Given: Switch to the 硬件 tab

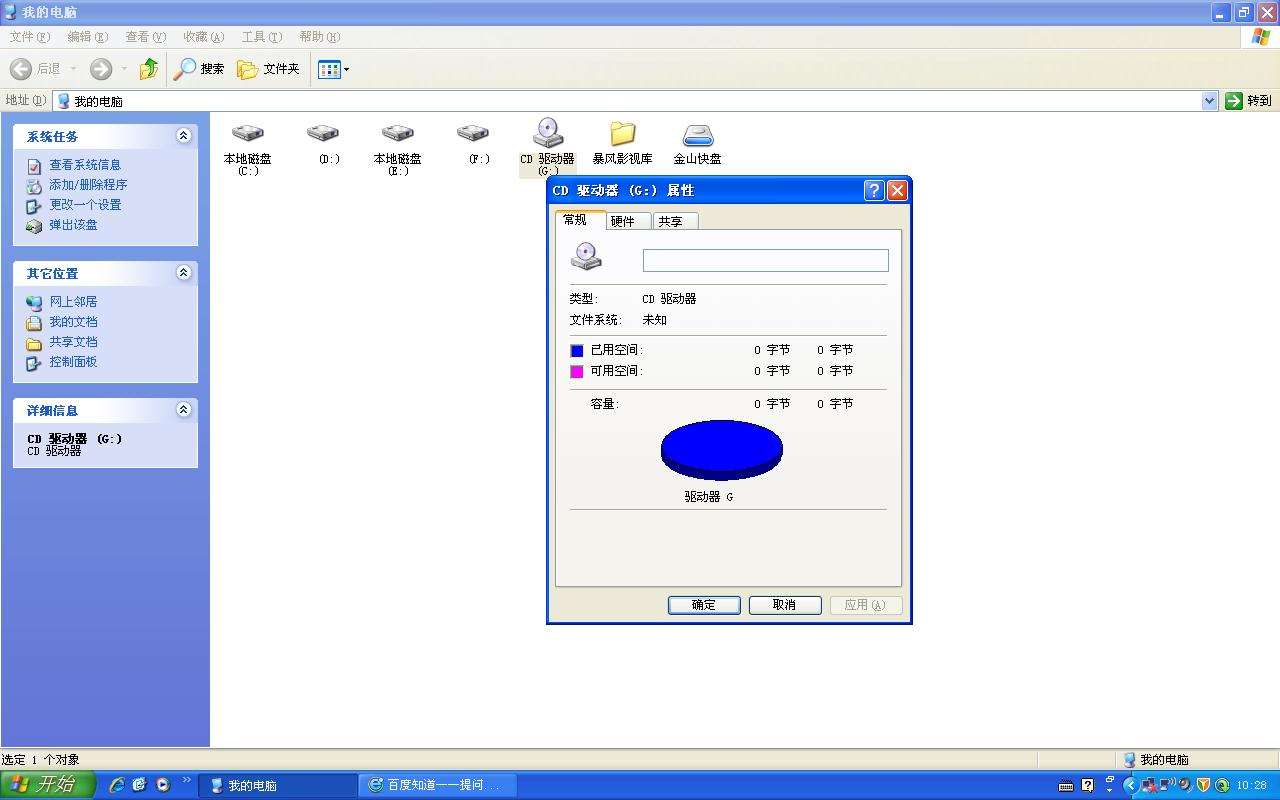Looking at the screenshot, I should tap(629, 221).
